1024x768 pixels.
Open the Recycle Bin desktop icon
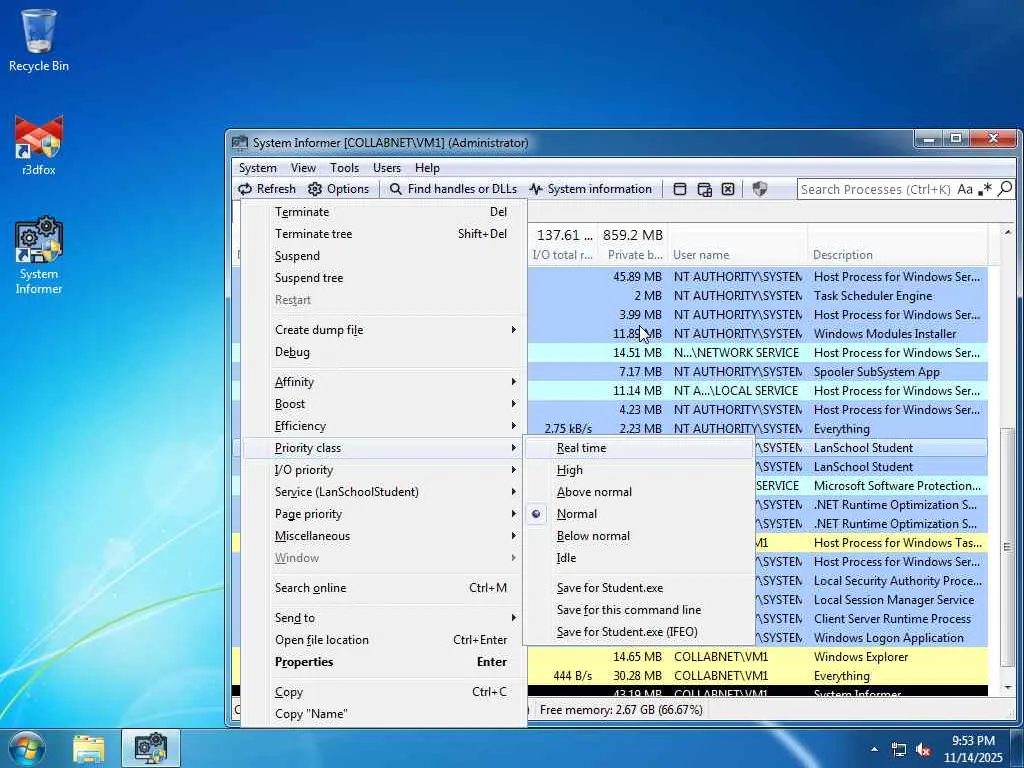tap(39, 40)
